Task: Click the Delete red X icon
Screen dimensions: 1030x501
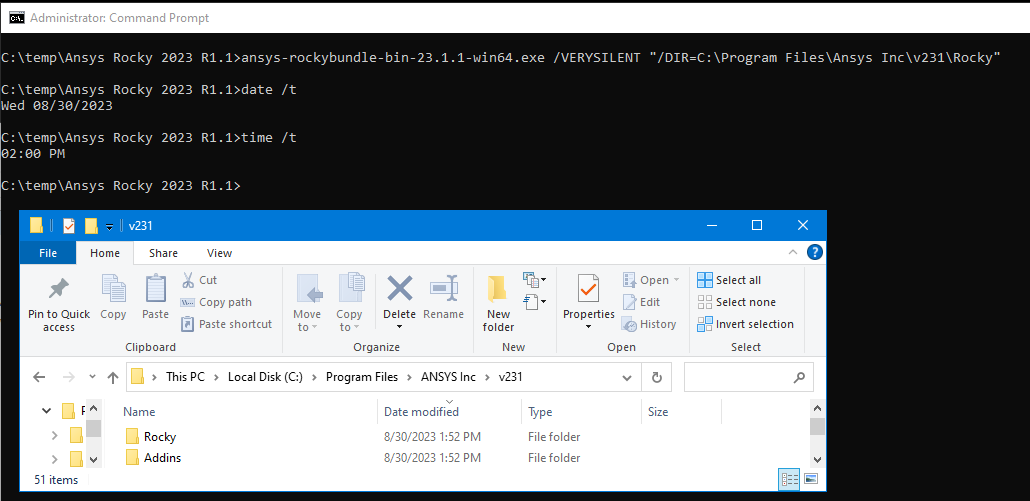Action: pyautogui.click(x=399, y=288)
